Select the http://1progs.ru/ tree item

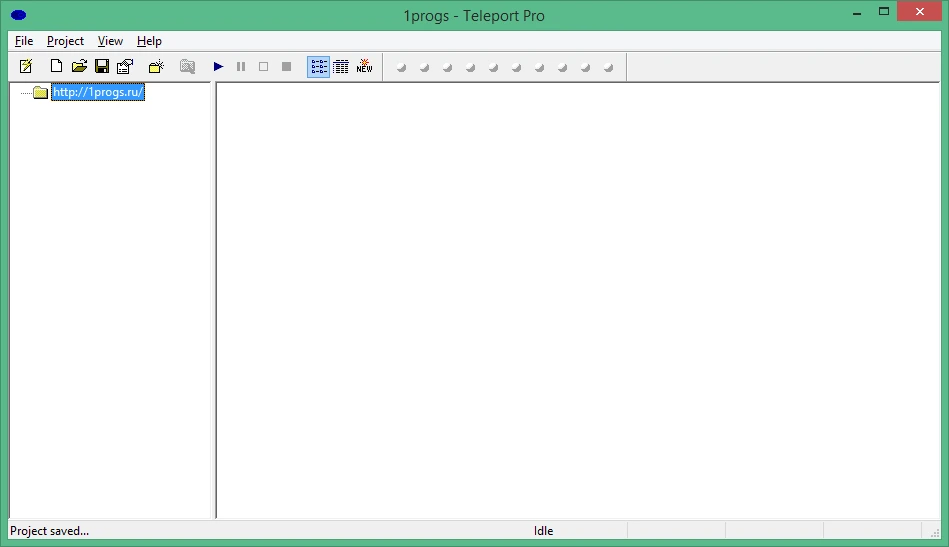pos(98,92)
